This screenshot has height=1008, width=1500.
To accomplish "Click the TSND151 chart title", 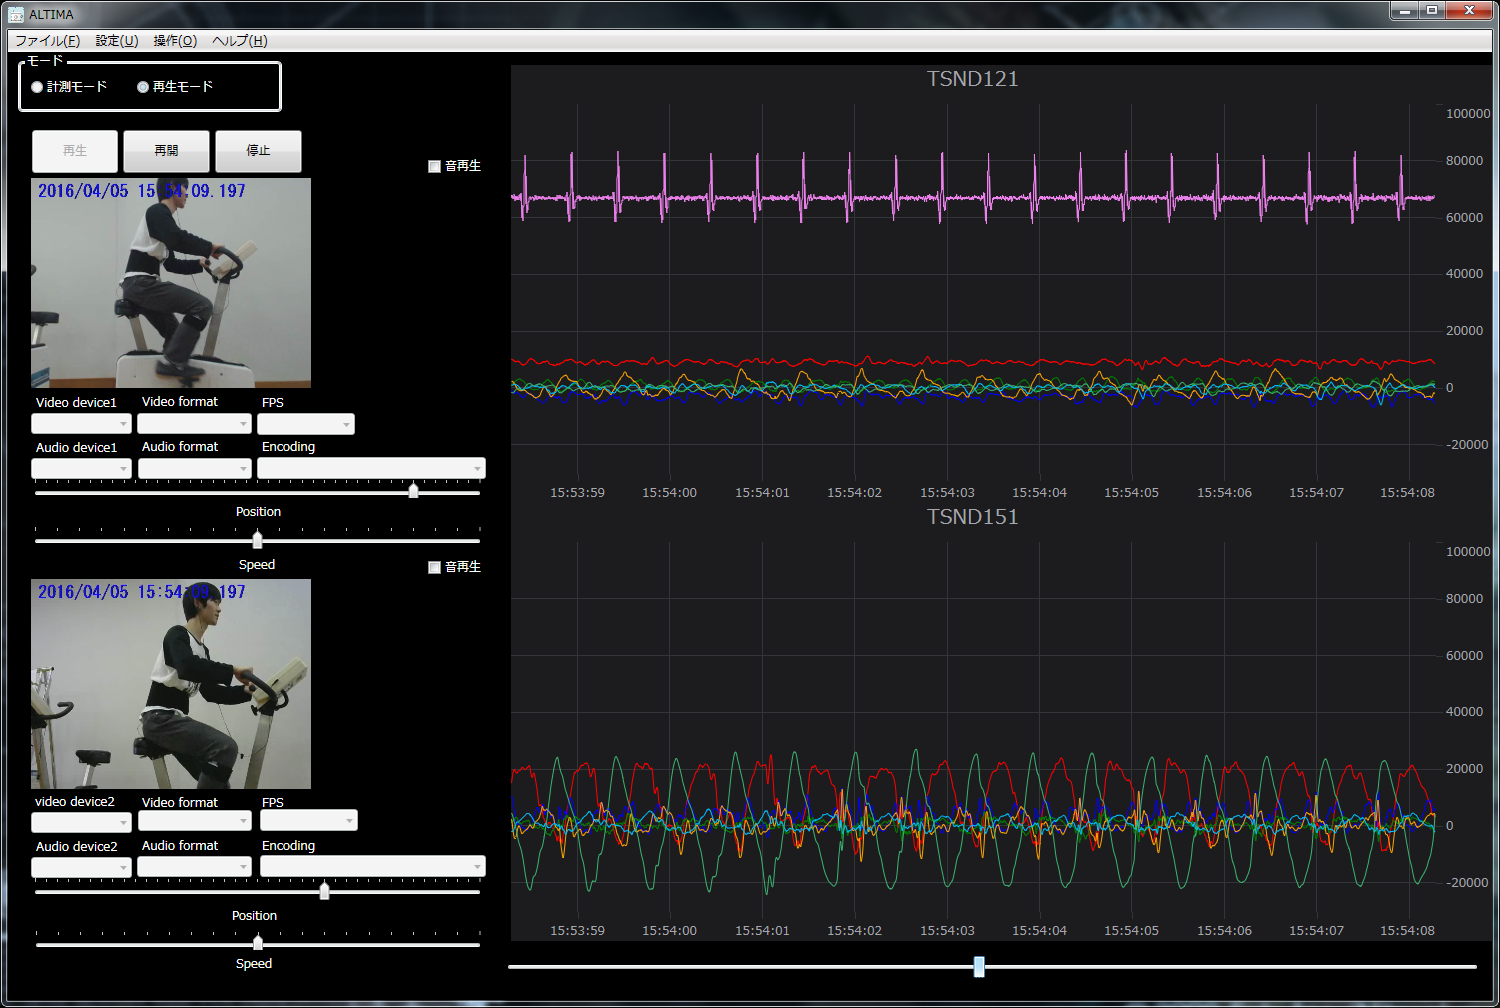I will tap(972, 517).
